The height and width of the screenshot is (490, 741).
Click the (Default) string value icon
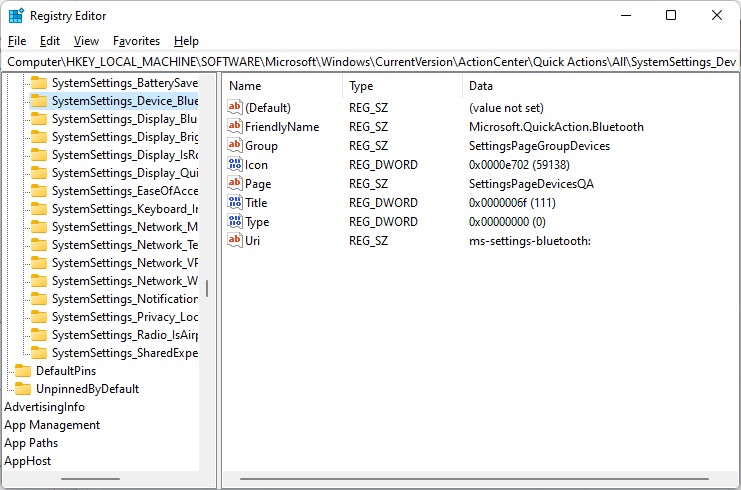tap(235, 108)
